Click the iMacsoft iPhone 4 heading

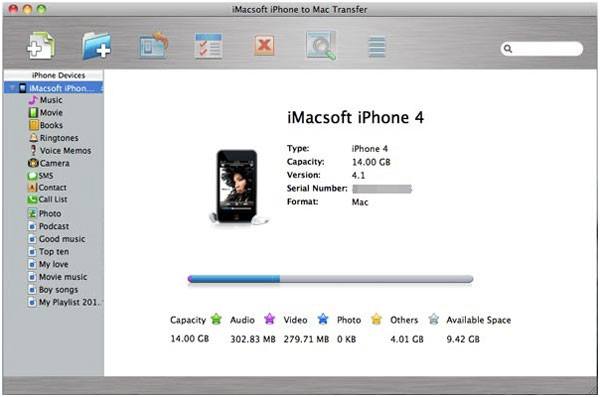click(x=355, y=118)
